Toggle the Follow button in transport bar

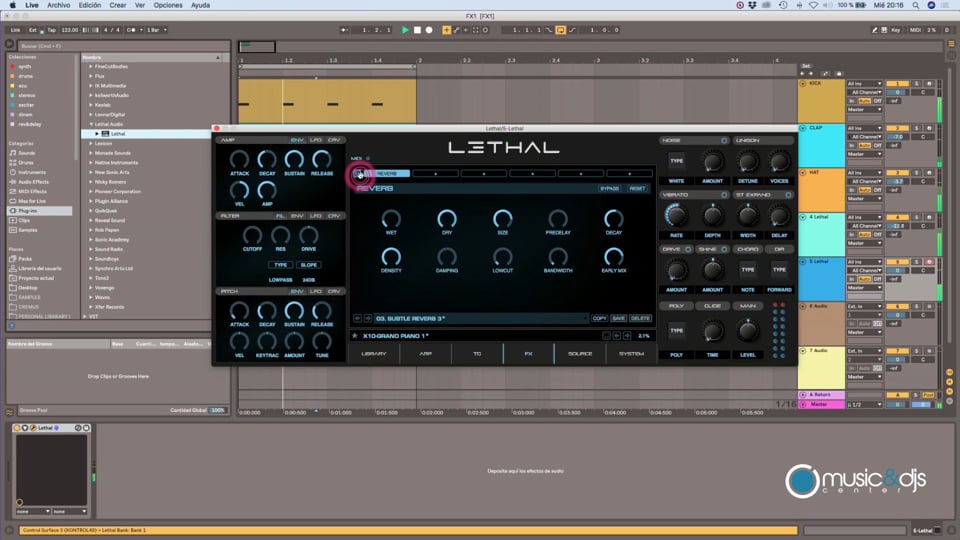(x=345, y=29)
